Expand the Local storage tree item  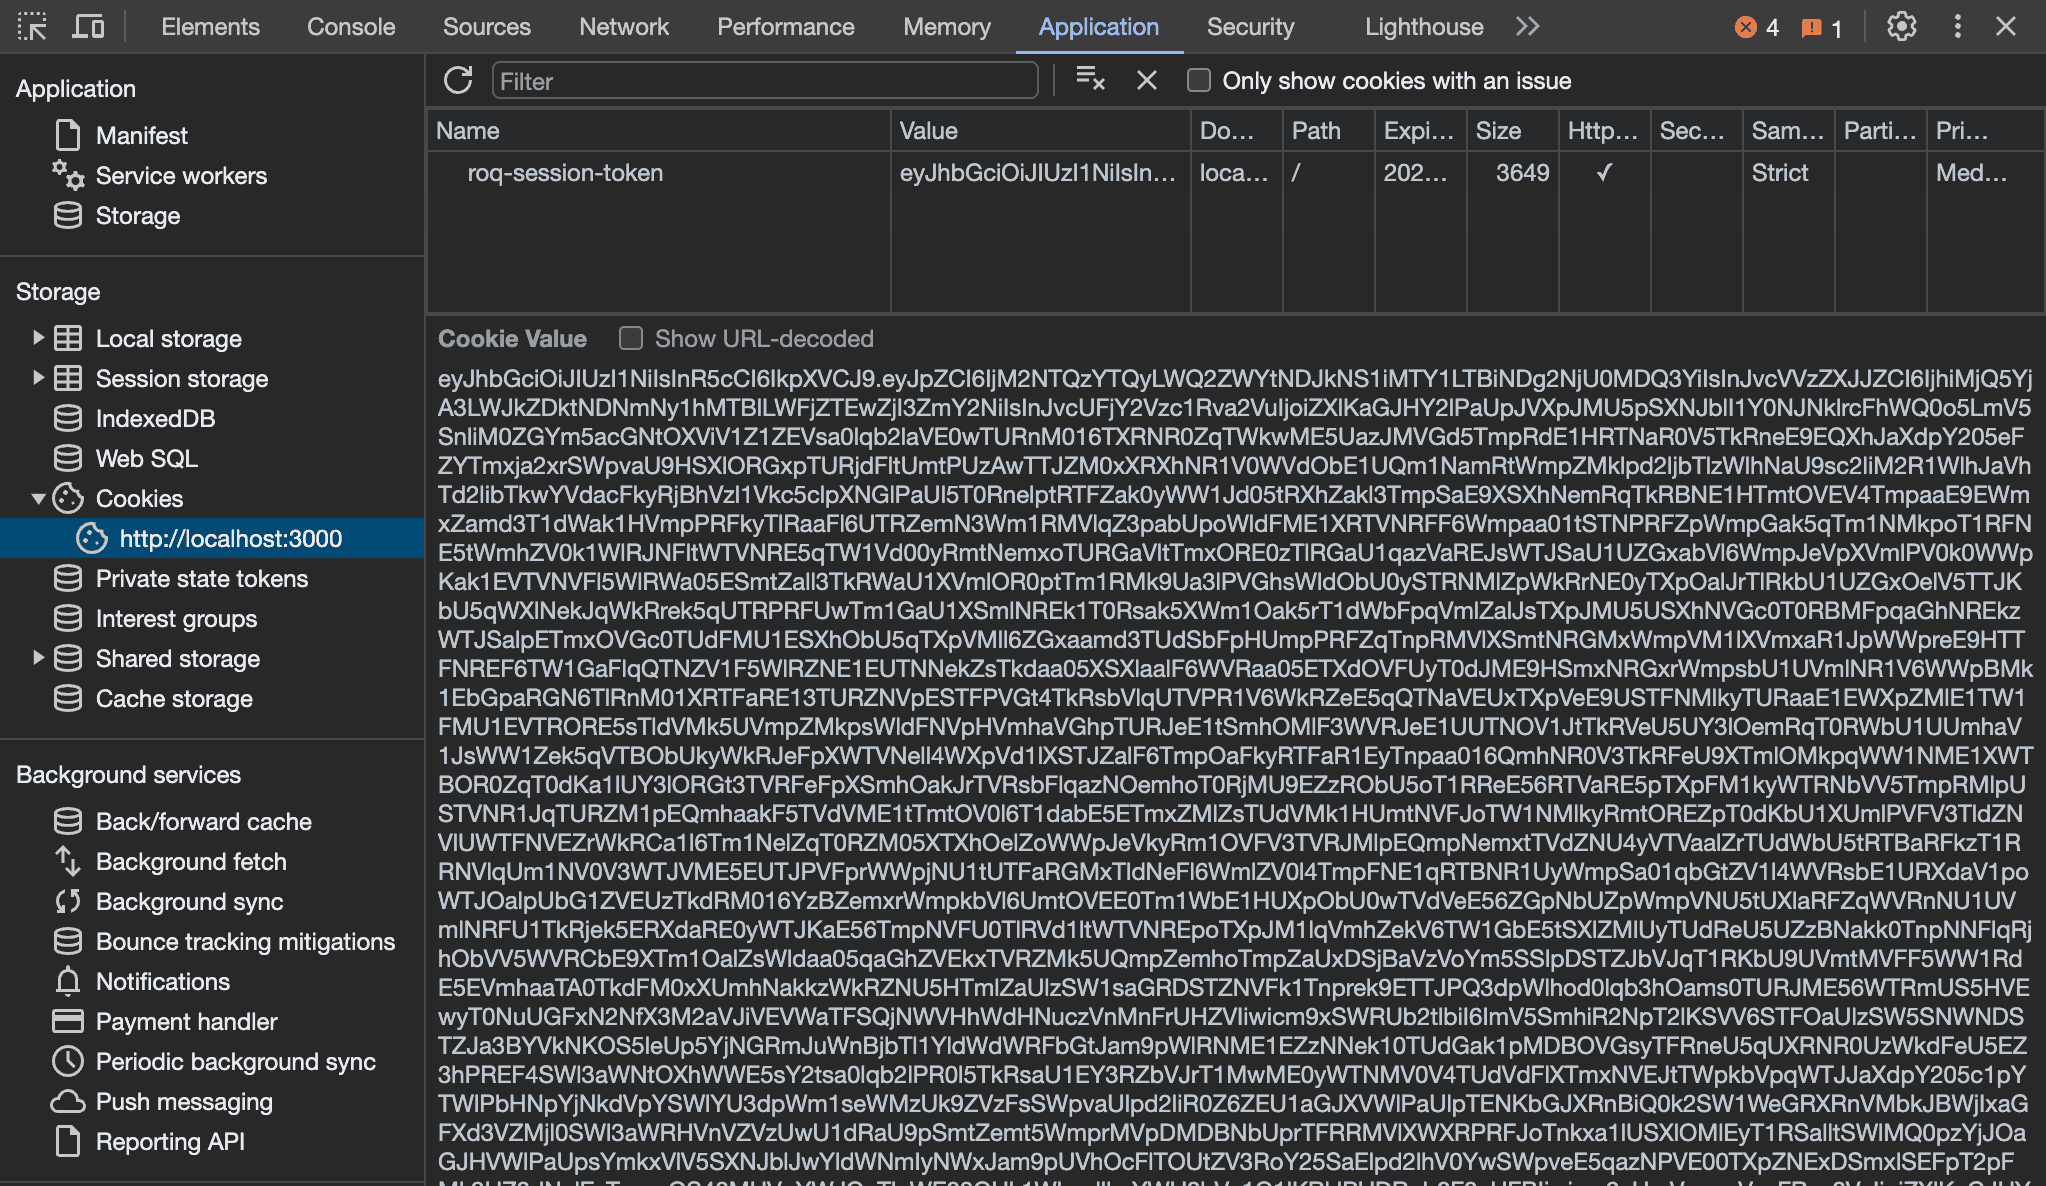(x=37, y=337)
